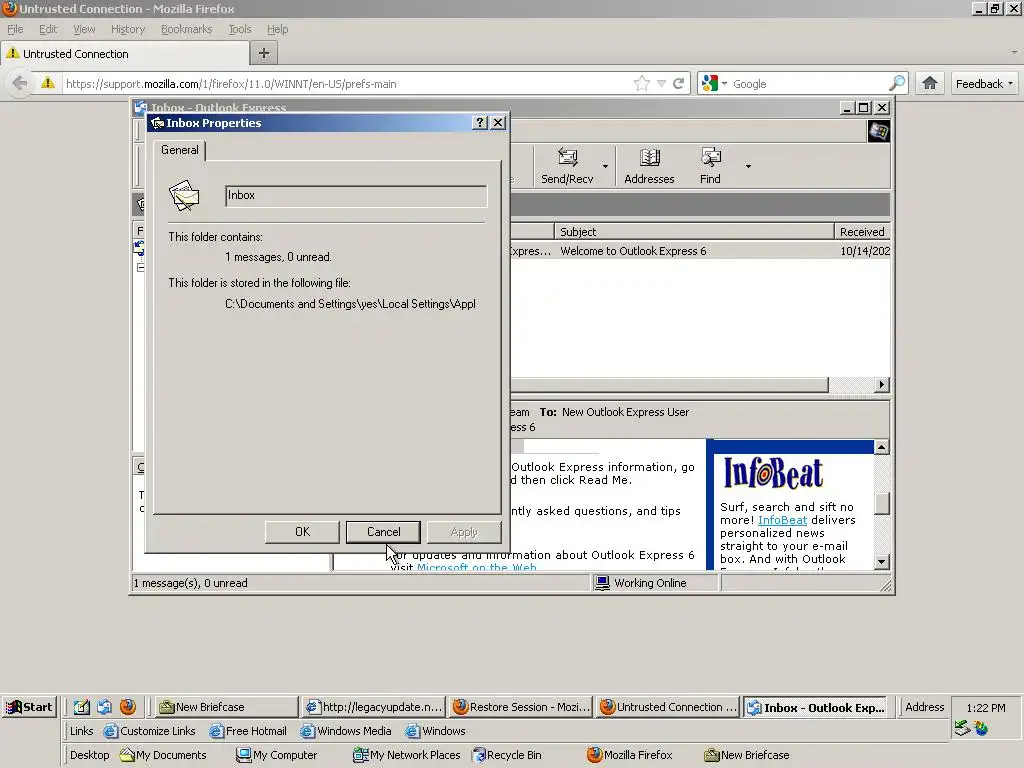Open Customize Links shortcut in Links bar
Viewport: 1024px width, 768px height.
[150, 731]
